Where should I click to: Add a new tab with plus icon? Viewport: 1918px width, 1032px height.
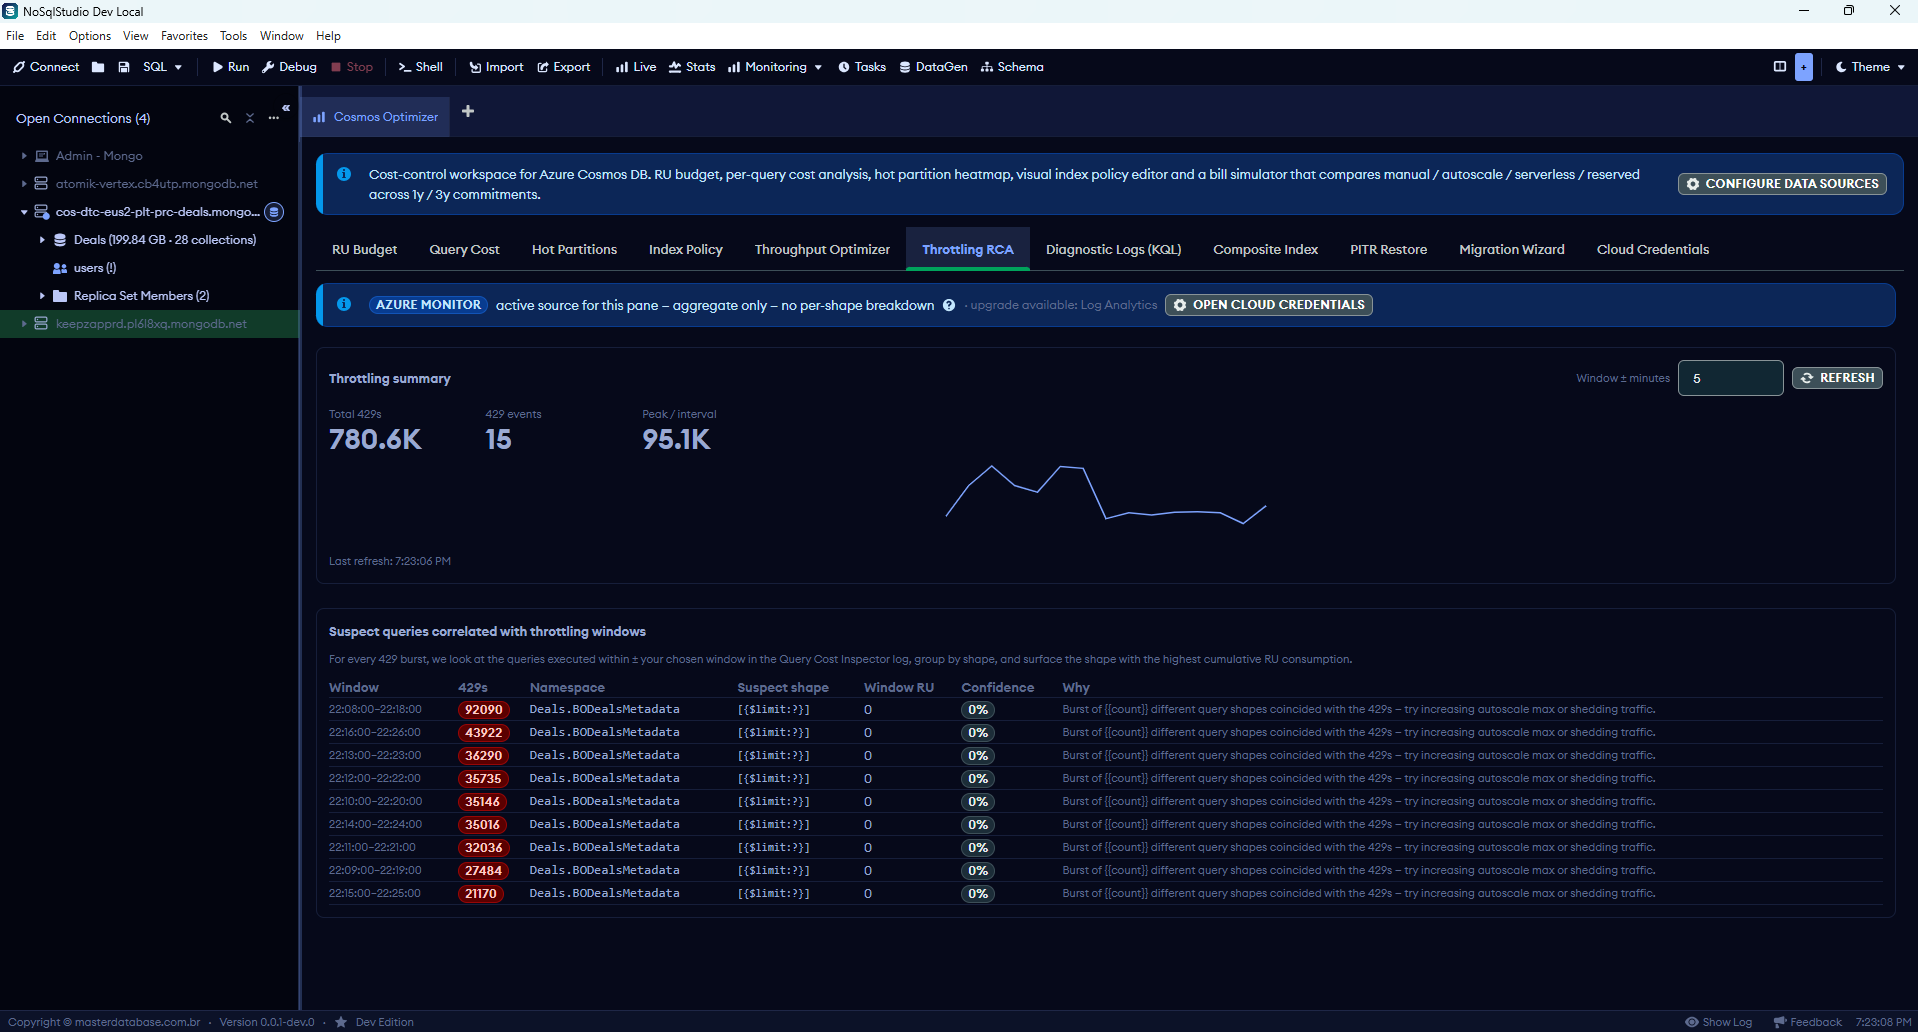468,111
